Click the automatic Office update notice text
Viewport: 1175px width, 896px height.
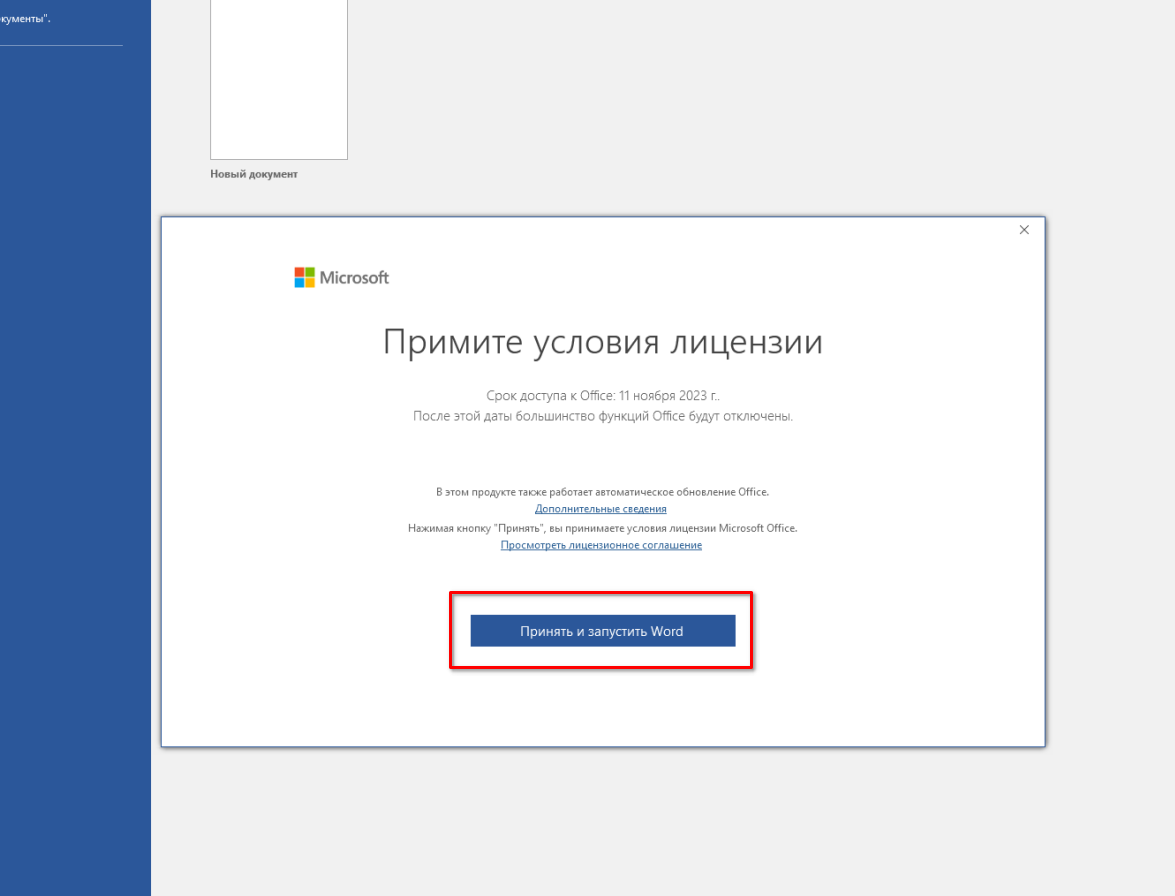click(x=602, y=492)
